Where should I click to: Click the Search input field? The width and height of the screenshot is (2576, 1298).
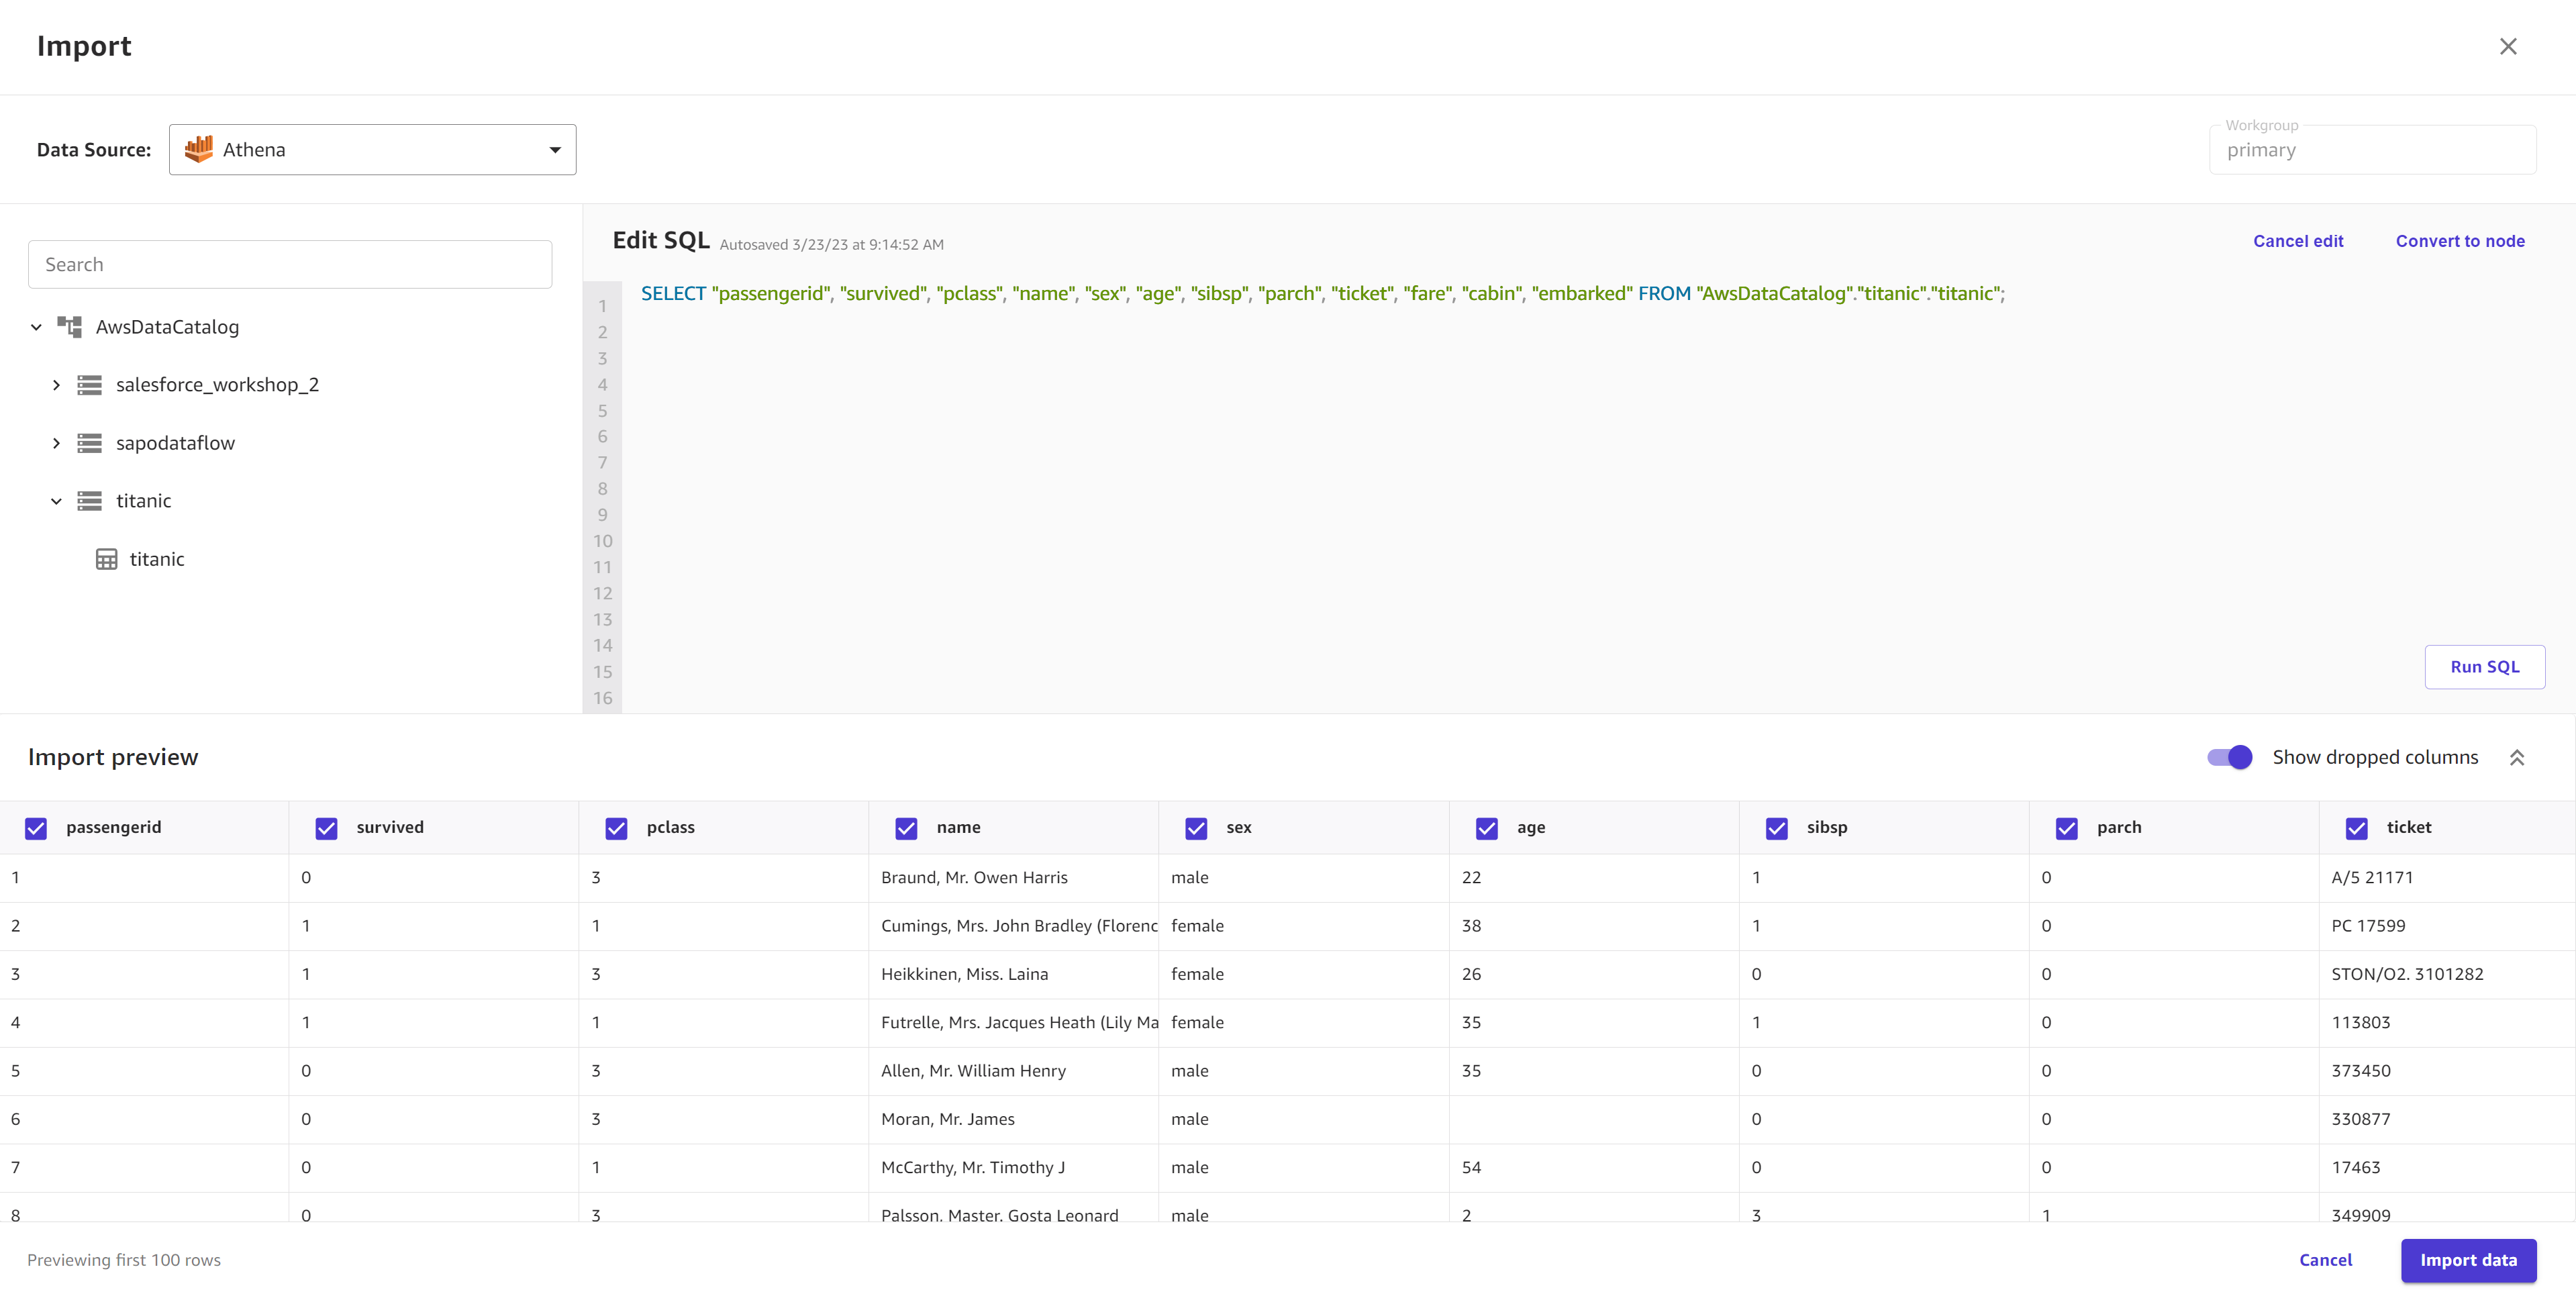290,263
